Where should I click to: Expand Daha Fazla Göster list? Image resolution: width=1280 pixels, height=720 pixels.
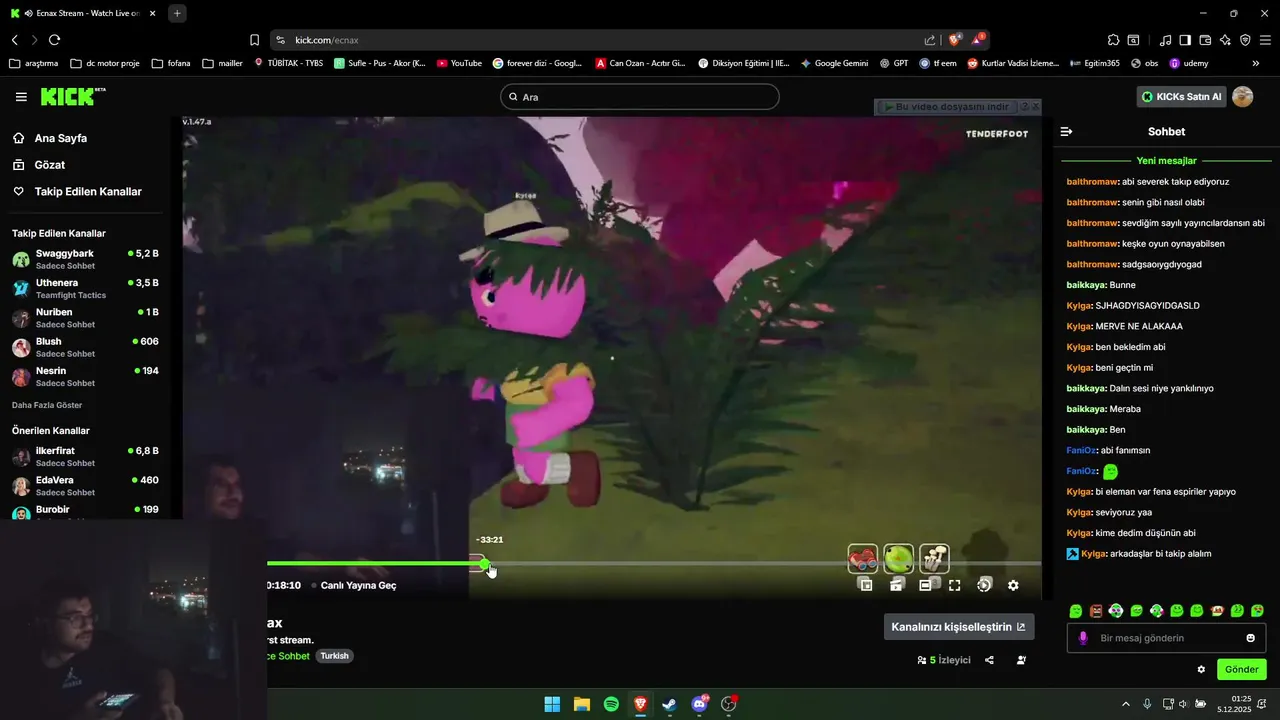(x=47, y=405)
